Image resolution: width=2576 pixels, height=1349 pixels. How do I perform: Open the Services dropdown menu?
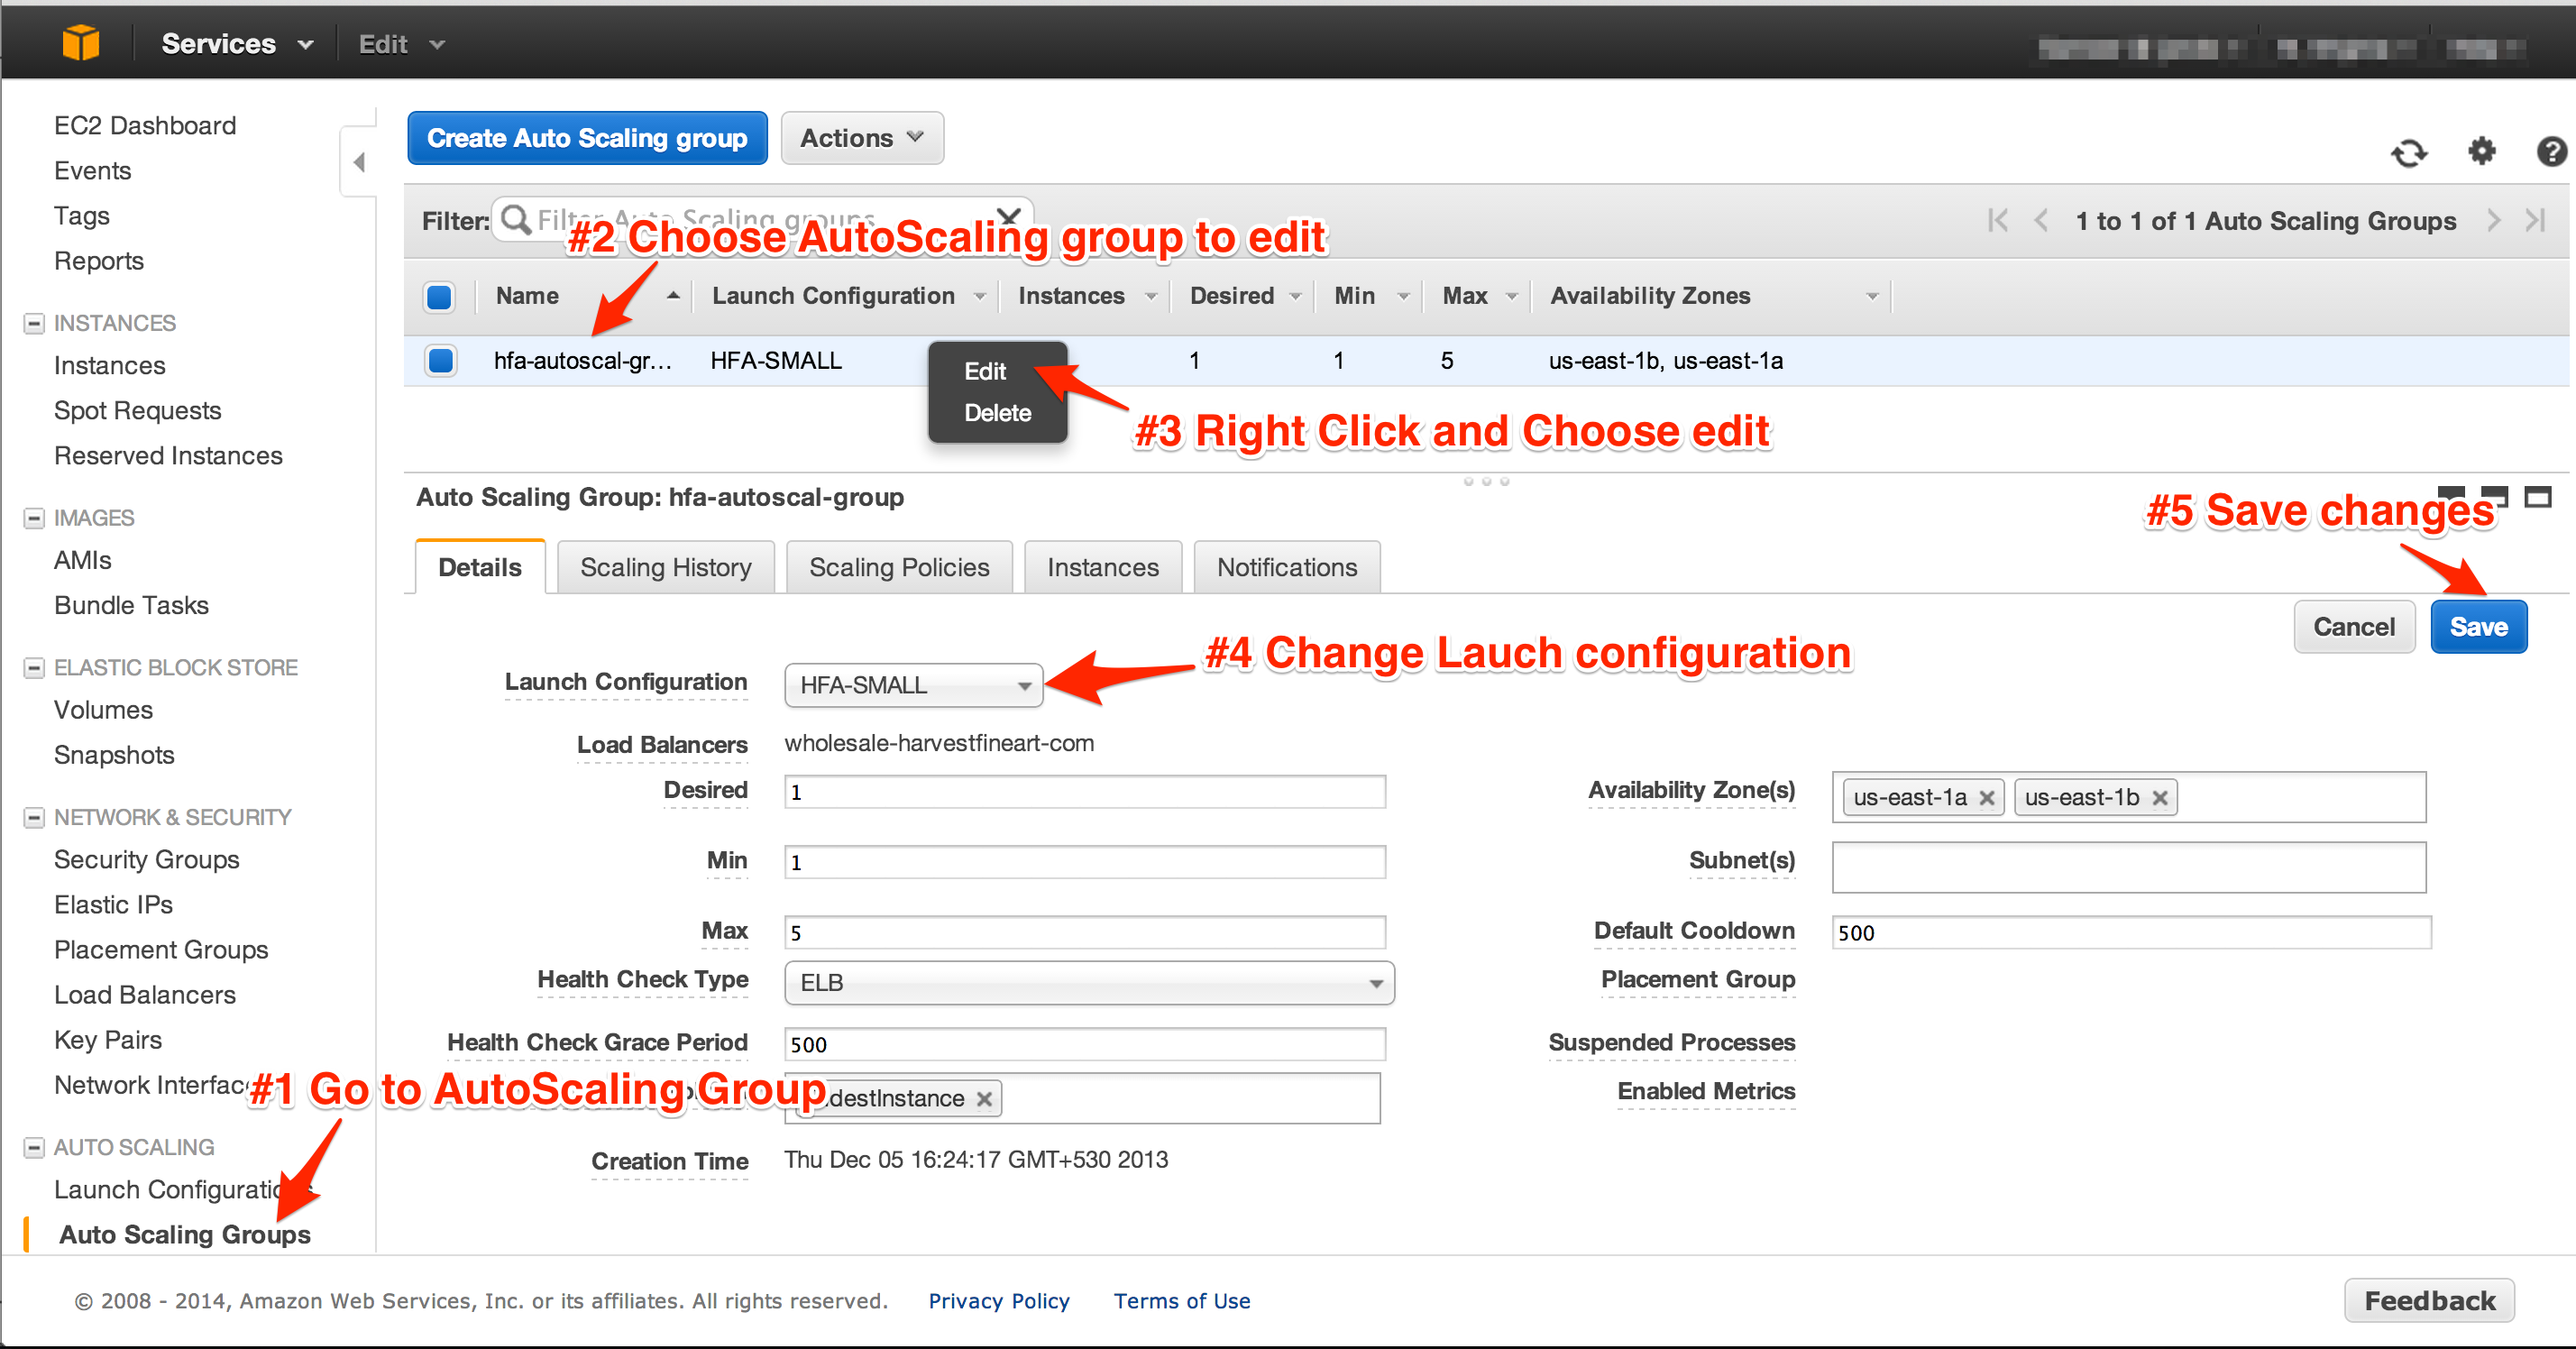pyautogui.click(x=237, y=44)
